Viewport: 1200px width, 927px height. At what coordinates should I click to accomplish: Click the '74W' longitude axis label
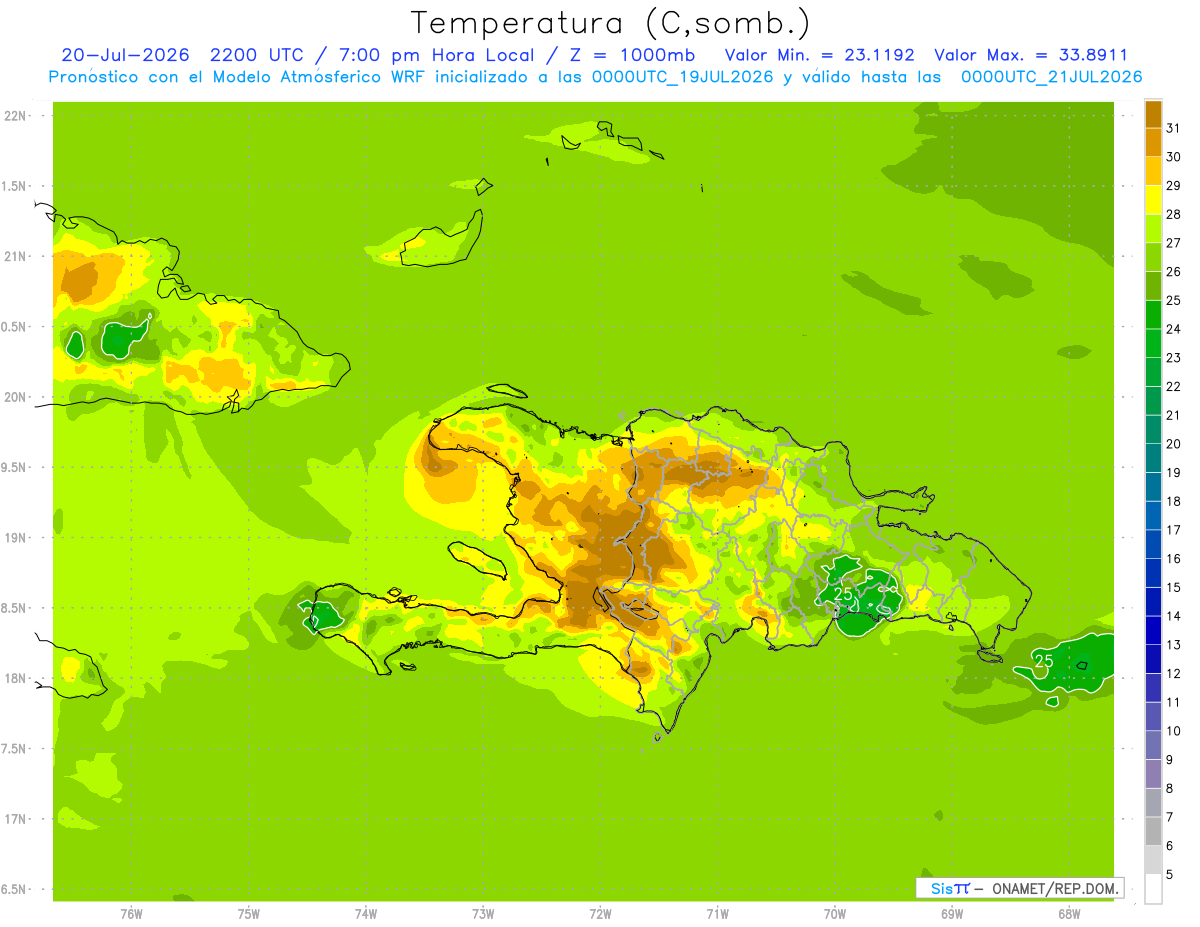point(365,913)
